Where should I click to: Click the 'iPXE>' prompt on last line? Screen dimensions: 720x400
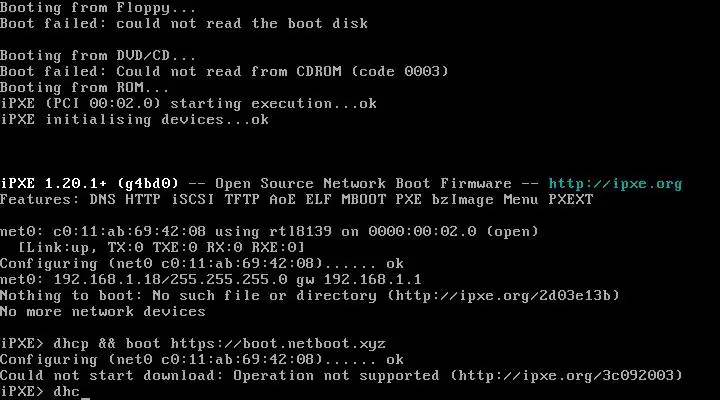22,392
